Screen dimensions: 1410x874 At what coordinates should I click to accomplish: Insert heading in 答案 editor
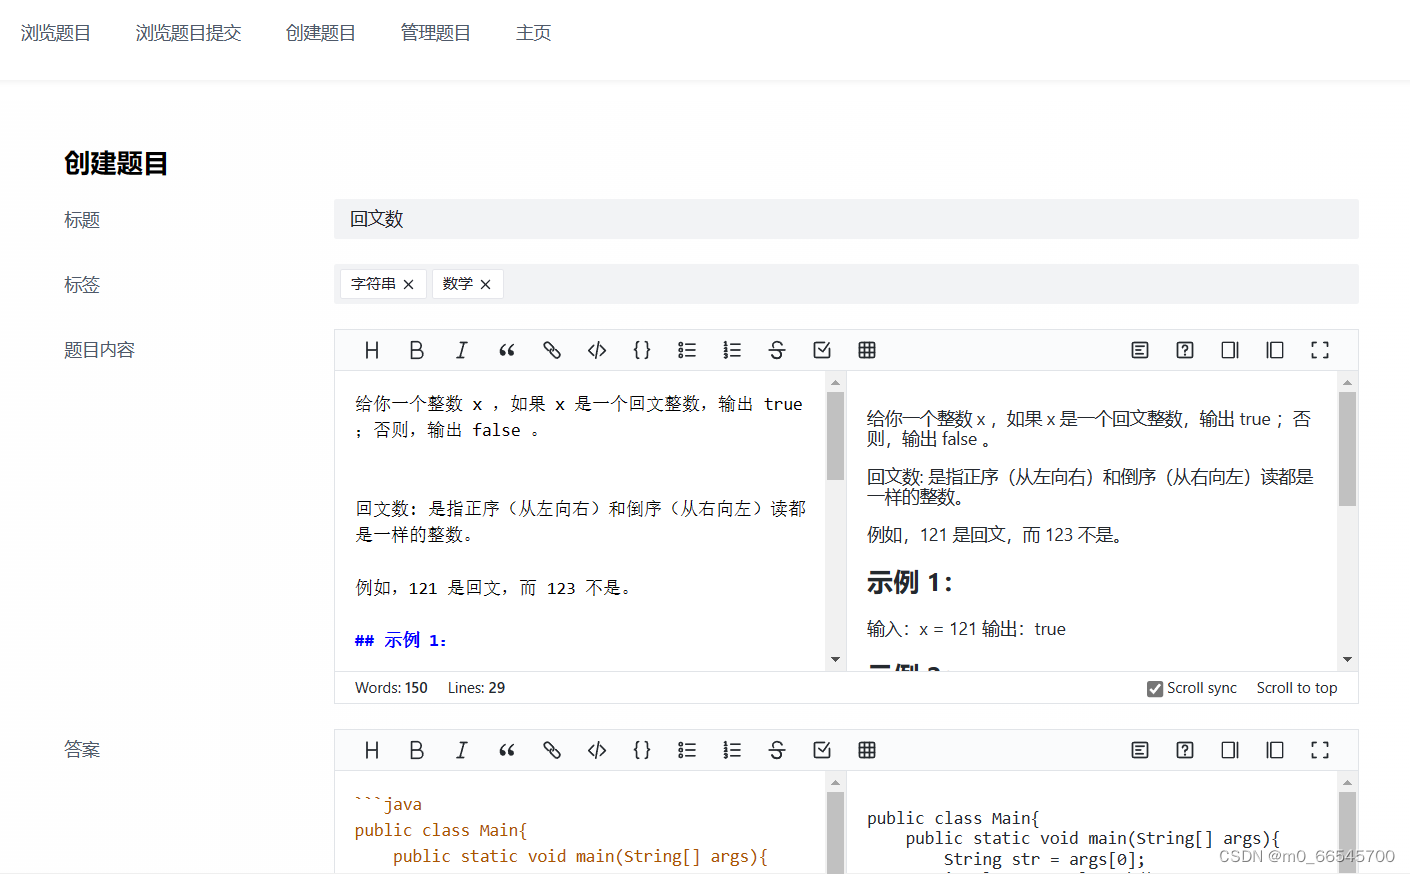coord(372,750)
